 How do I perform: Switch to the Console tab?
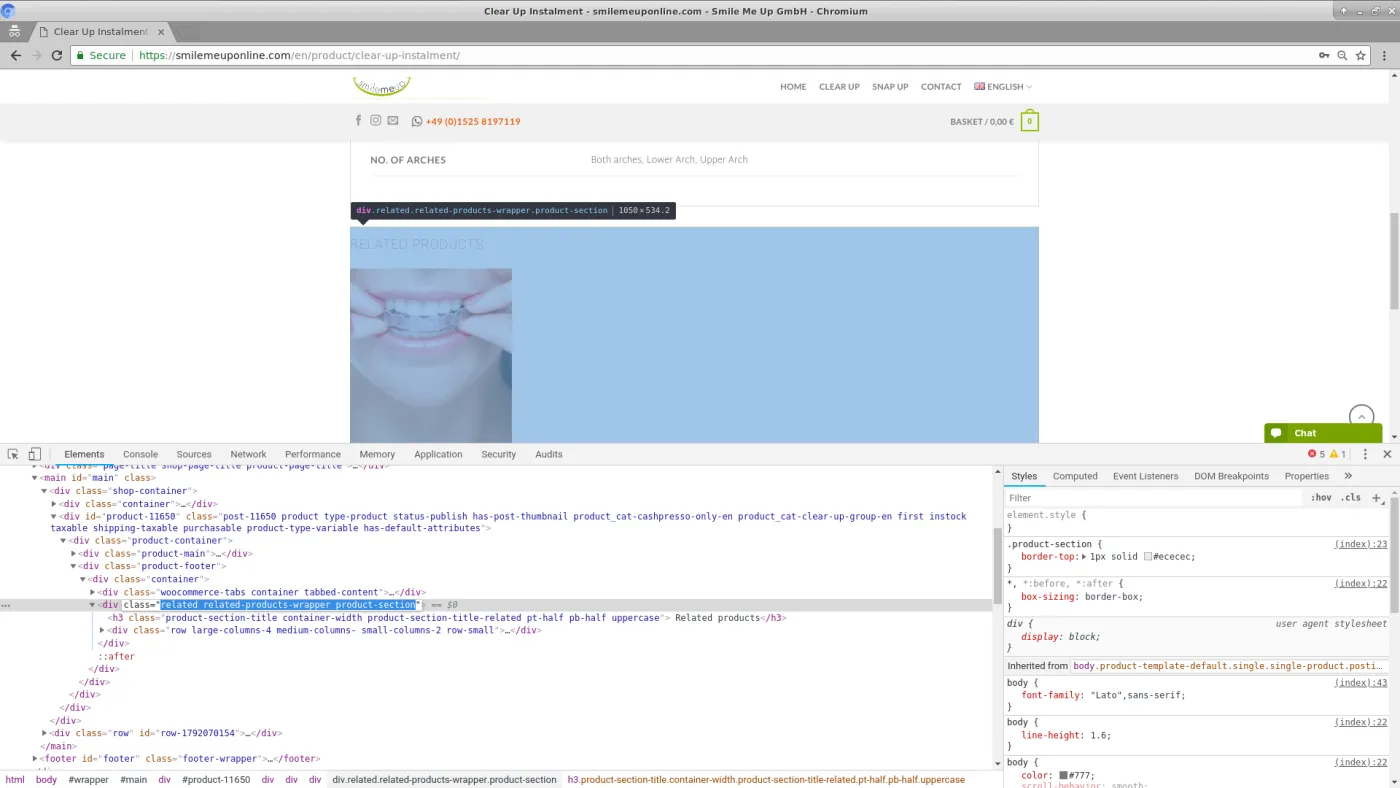[x=140, y=454]
